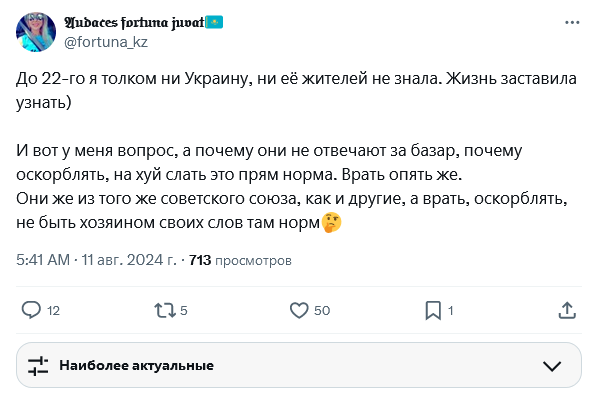Click the Kazakhstan flag emoji next to name
The height and width of the screenshot is (395, 598).
point(214,22)
